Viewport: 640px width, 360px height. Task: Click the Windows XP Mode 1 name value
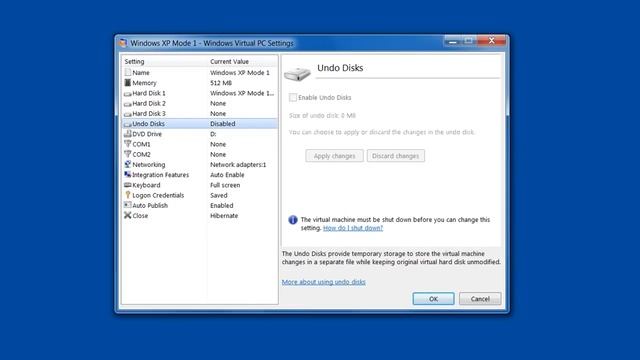[240, 73]
